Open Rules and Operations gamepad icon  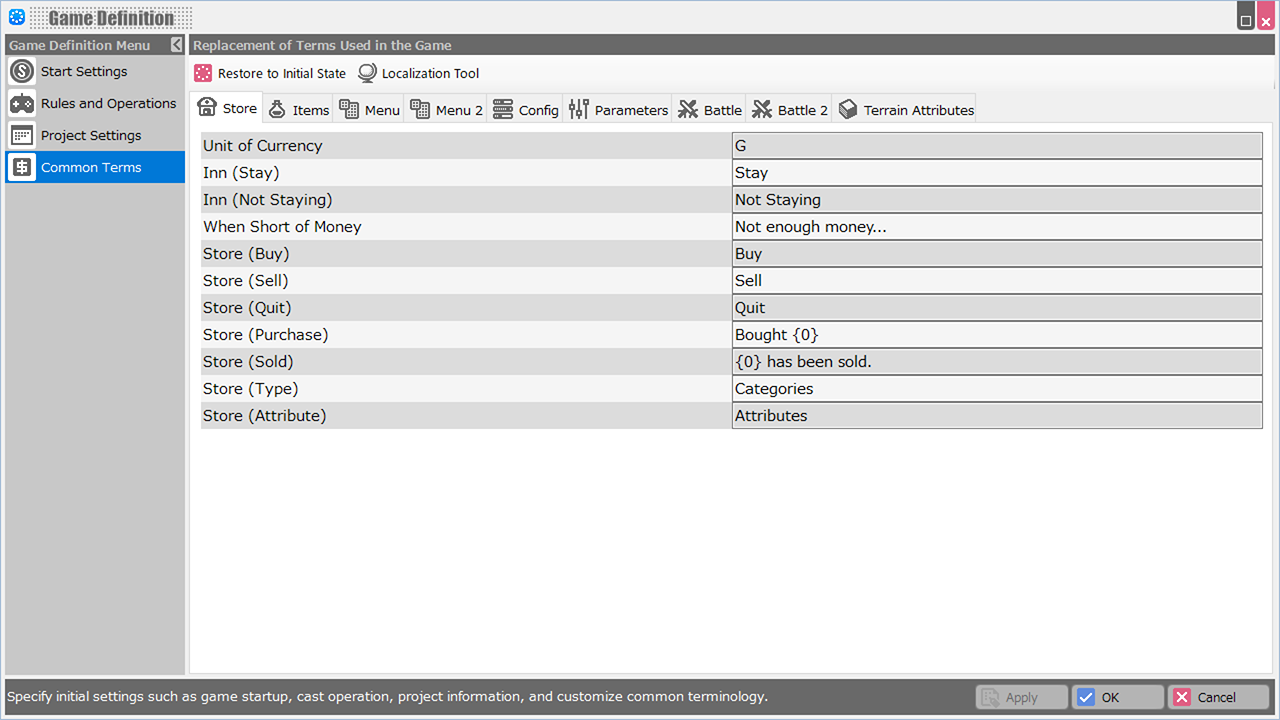tap(22, 104)
